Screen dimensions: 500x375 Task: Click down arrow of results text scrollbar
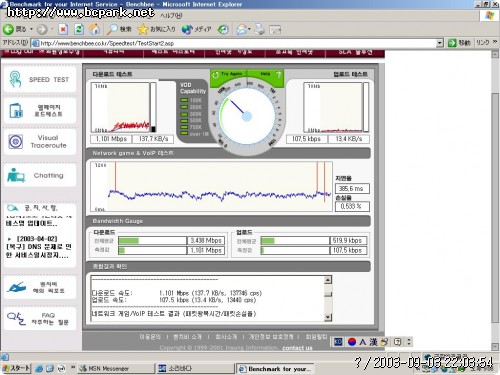point(328,317)
